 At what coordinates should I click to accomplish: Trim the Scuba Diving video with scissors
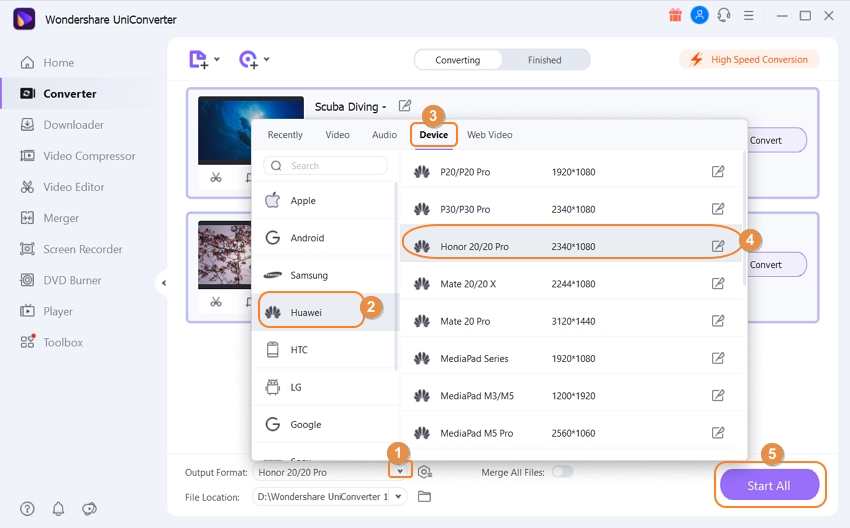click(216, 177)
